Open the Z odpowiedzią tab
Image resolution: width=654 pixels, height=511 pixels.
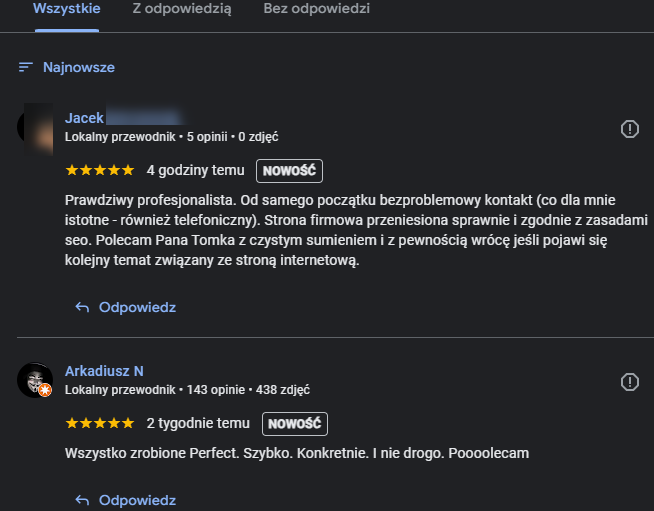[x=182, y=9]
